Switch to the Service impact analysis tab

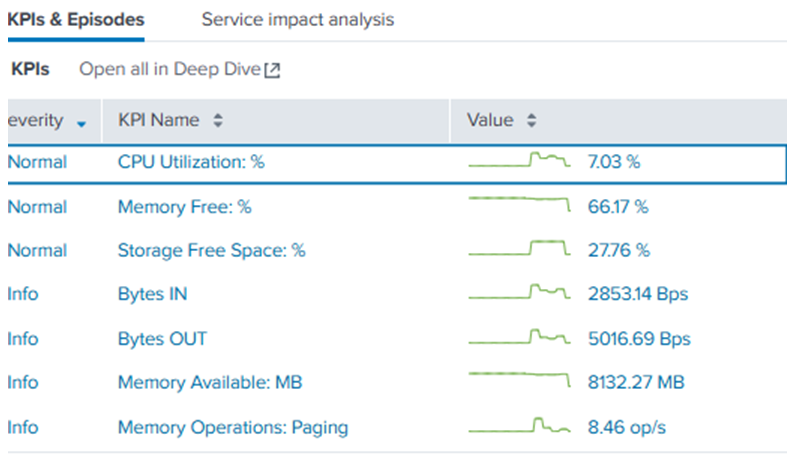click(297, 19)
